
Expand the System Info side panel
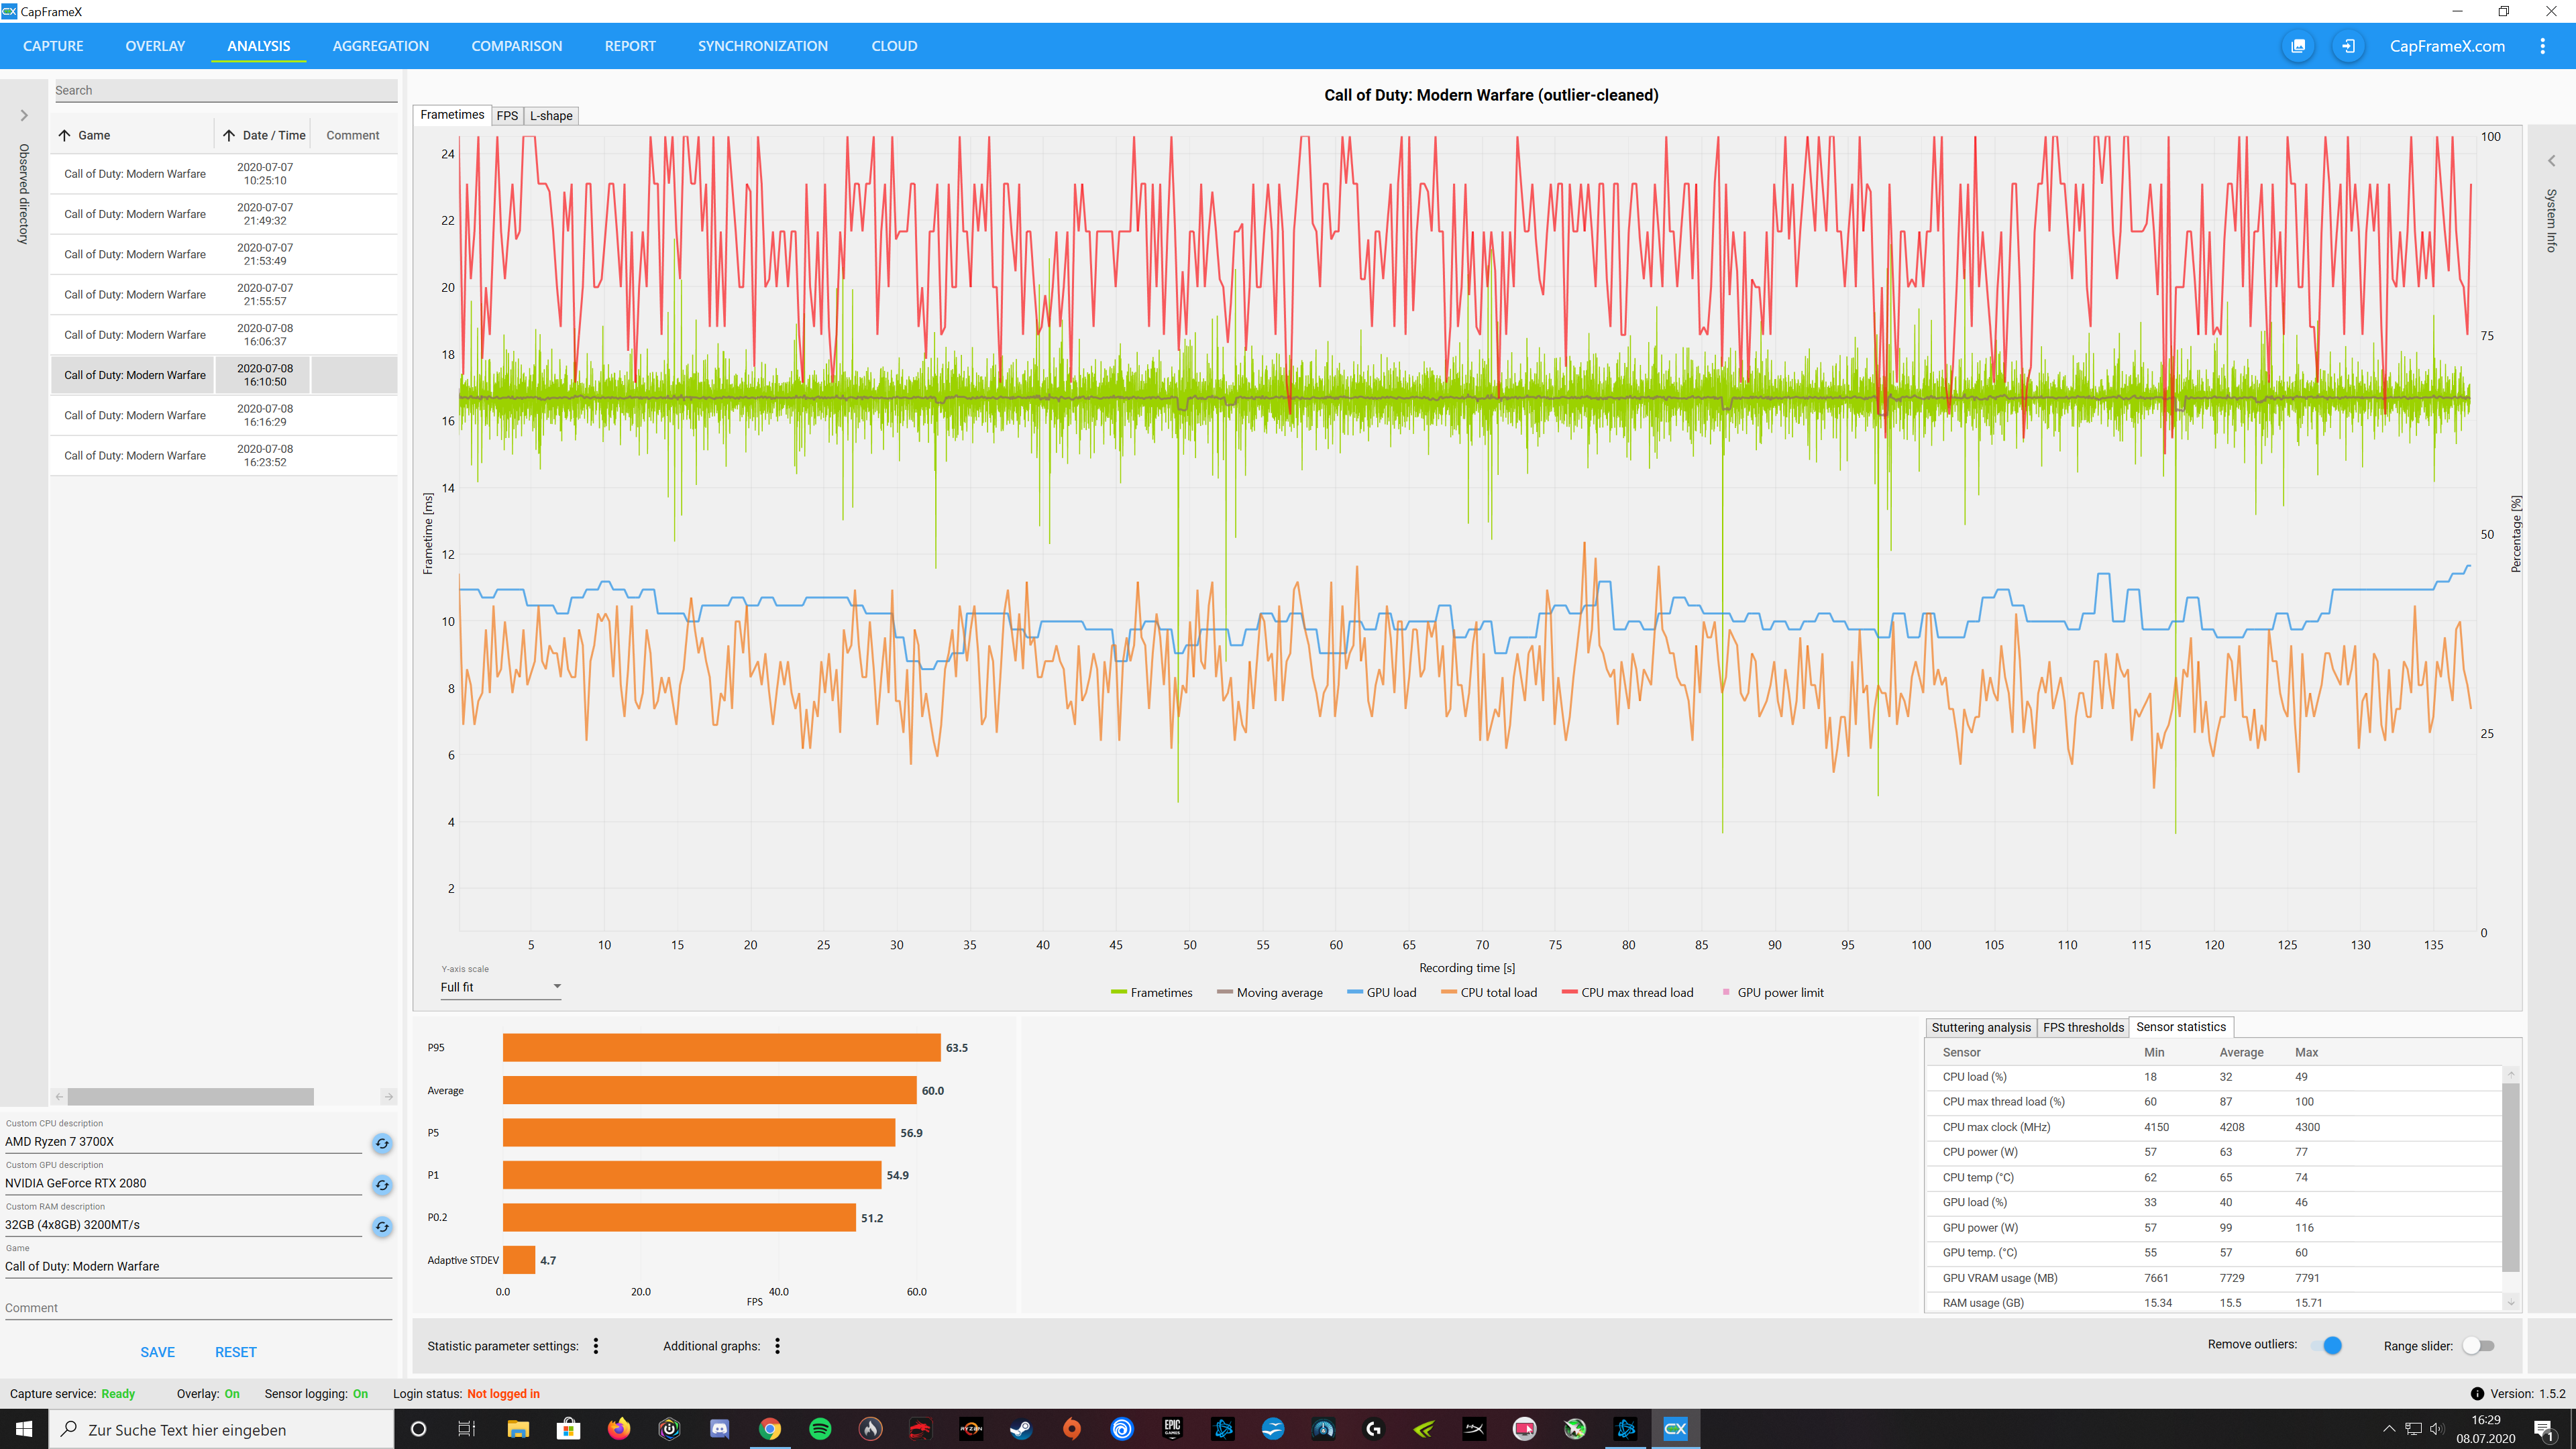(2551, 161)
